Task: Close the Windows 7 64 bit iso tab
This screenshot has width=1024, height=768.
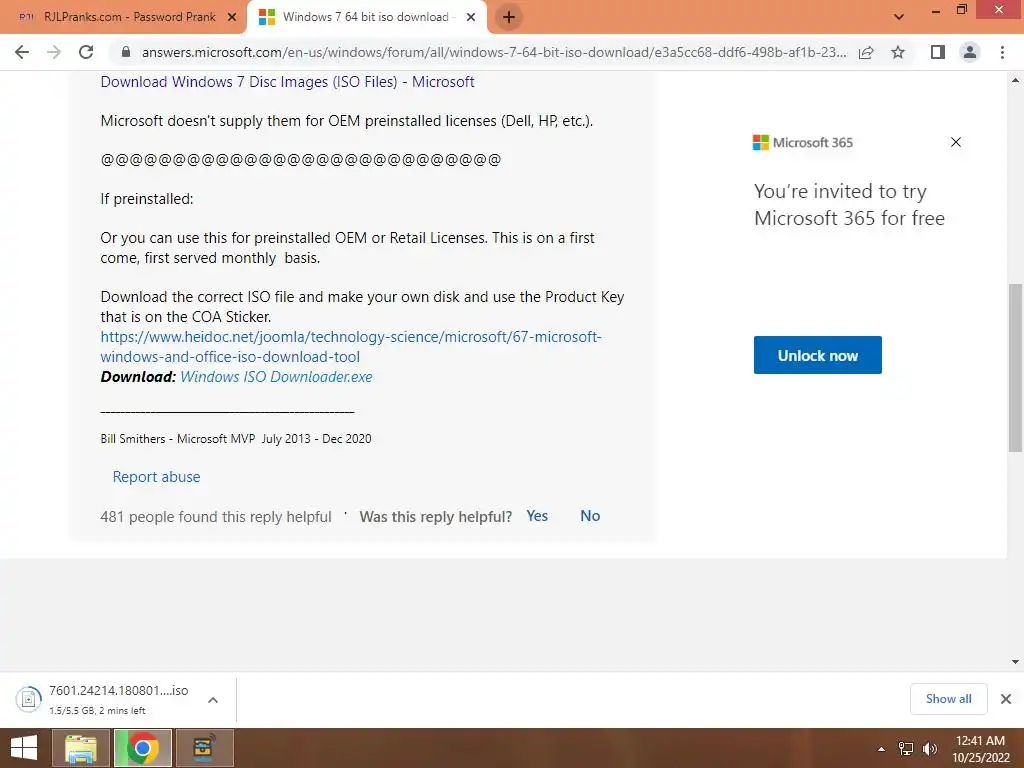Action: point(471,18)
